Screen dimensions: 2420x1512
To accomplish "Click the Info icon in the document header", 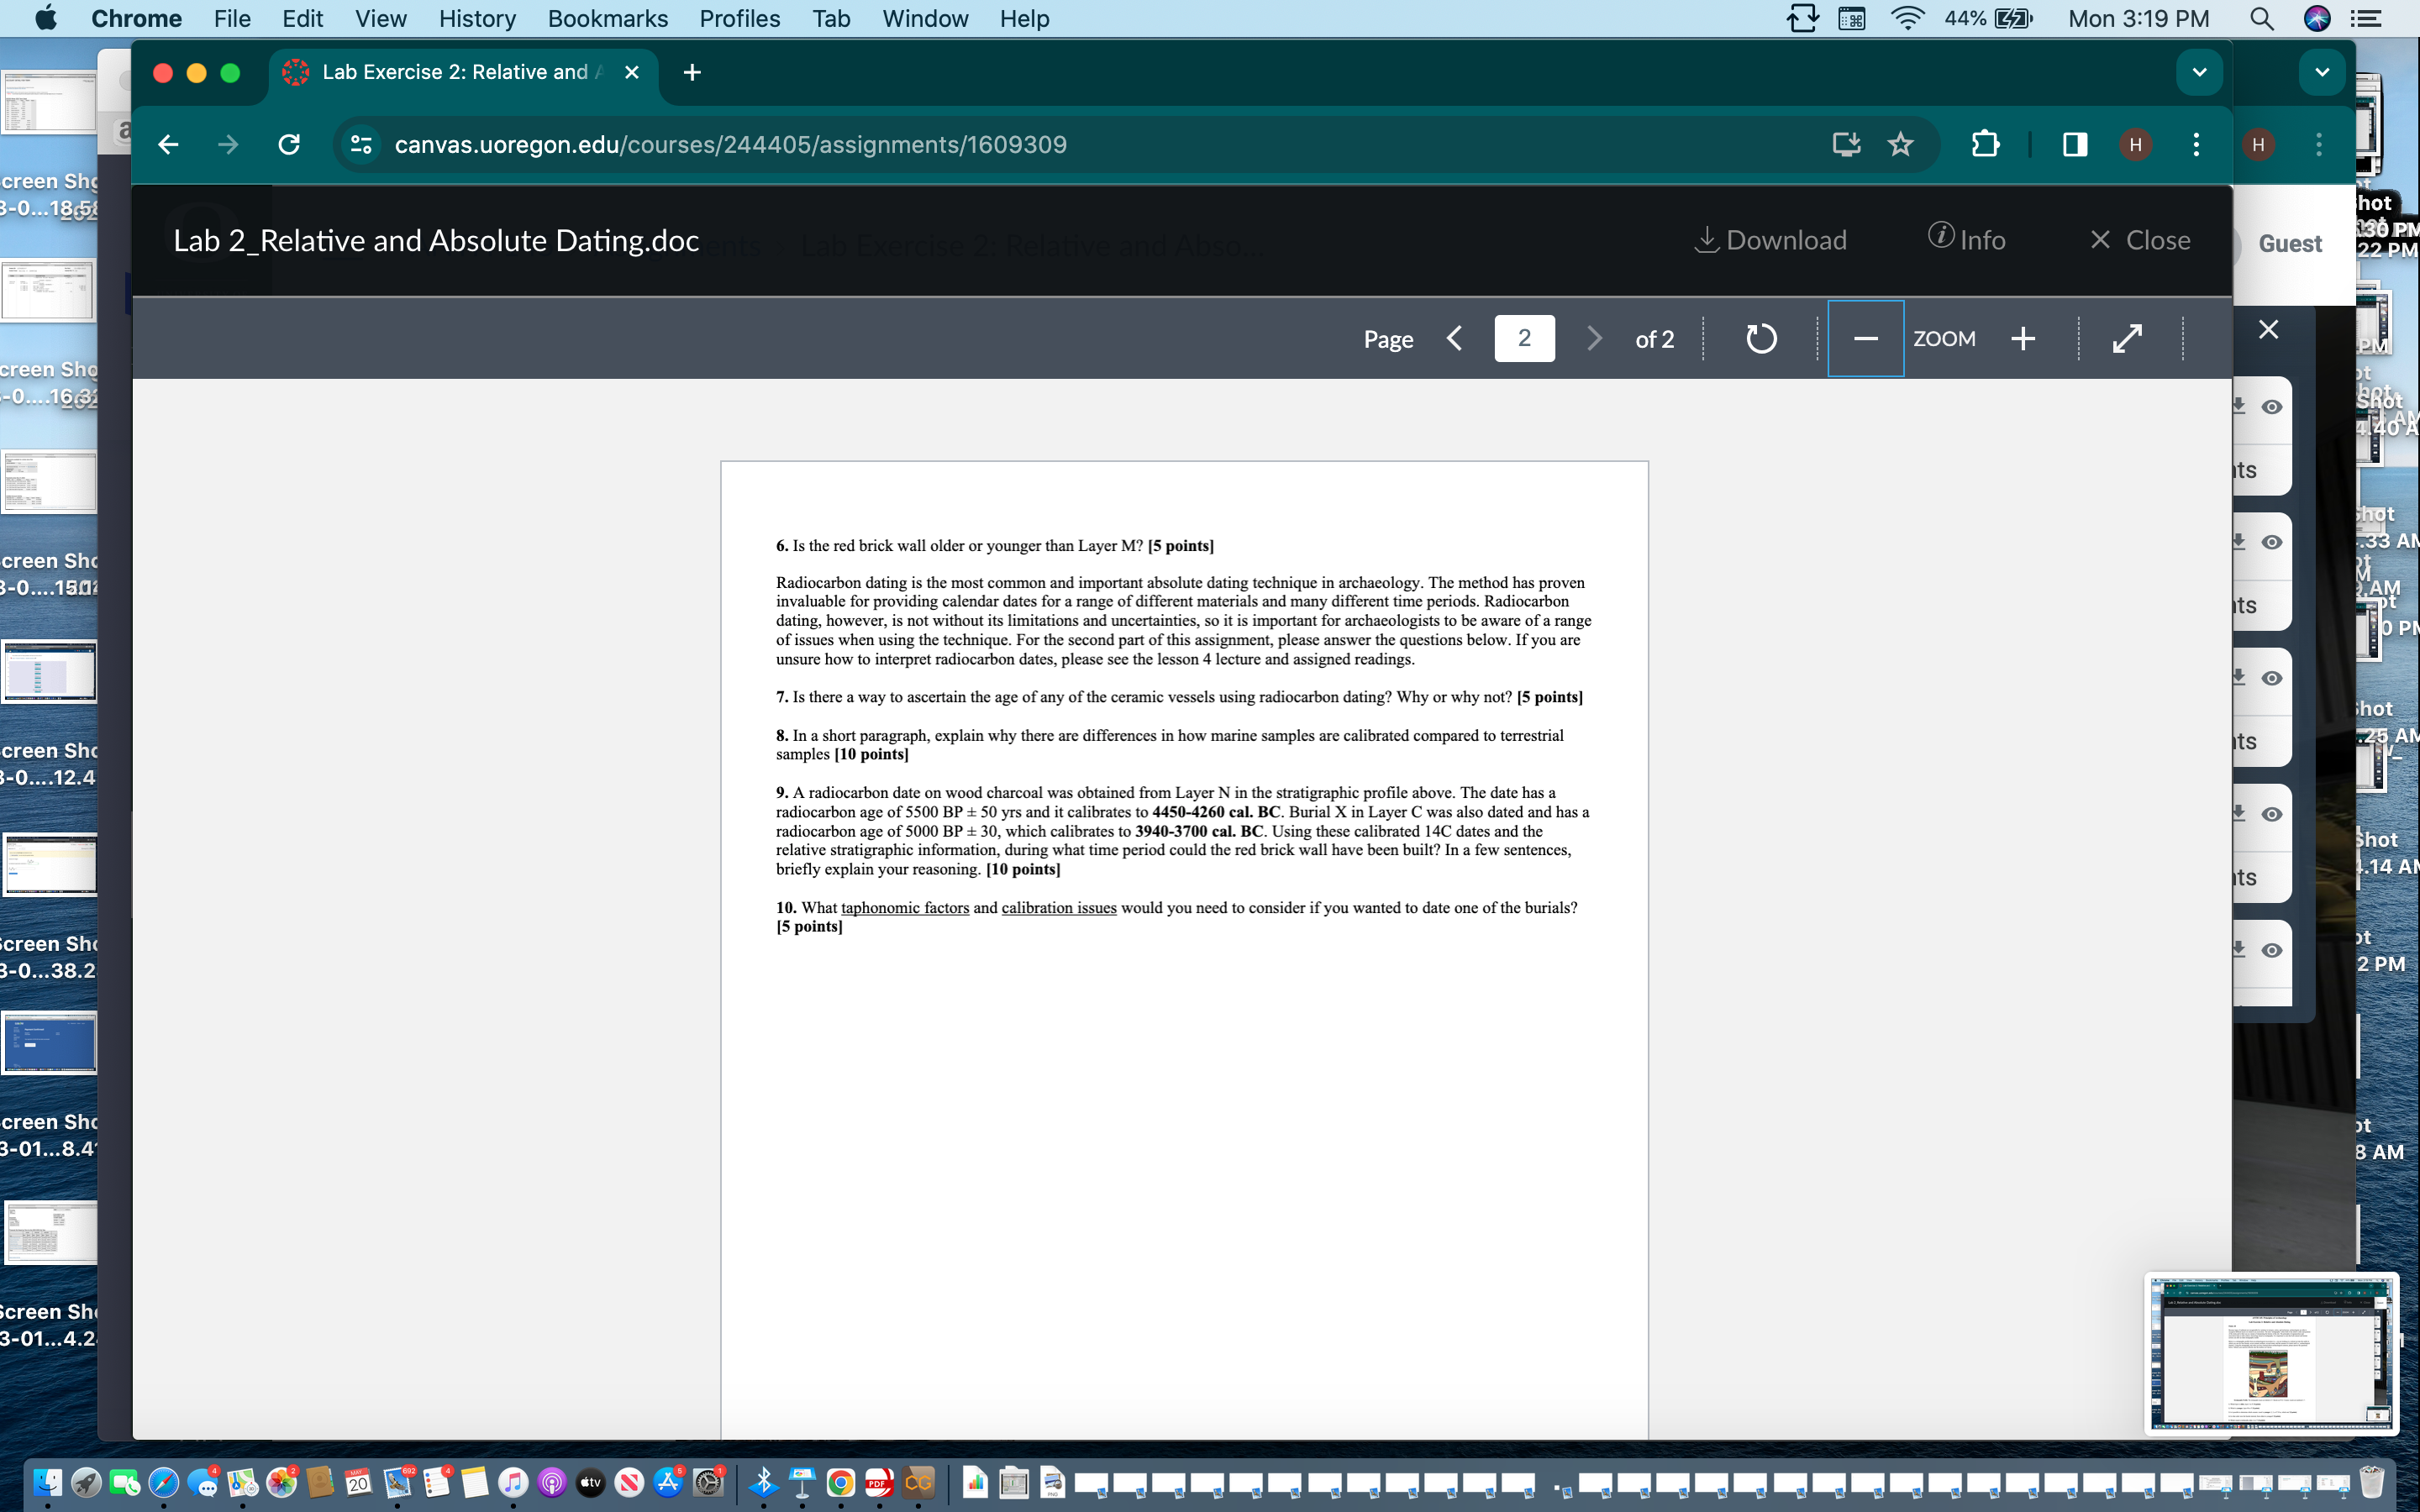I will pos(1939,239).
